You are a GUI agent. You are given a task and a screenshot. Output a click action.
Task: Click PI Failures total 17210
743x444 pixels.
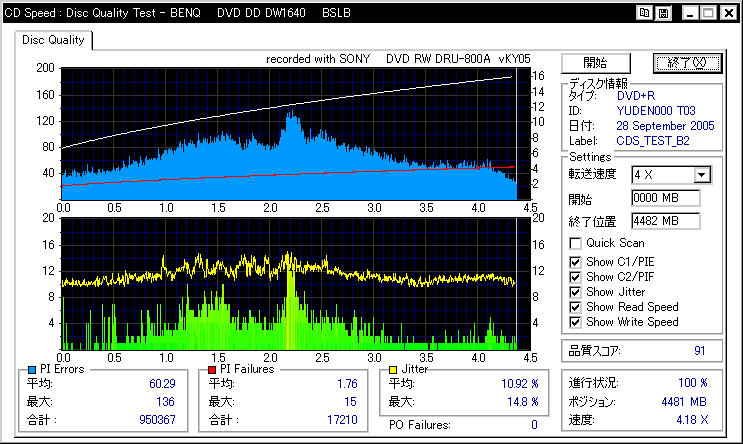tap(342, 420)
